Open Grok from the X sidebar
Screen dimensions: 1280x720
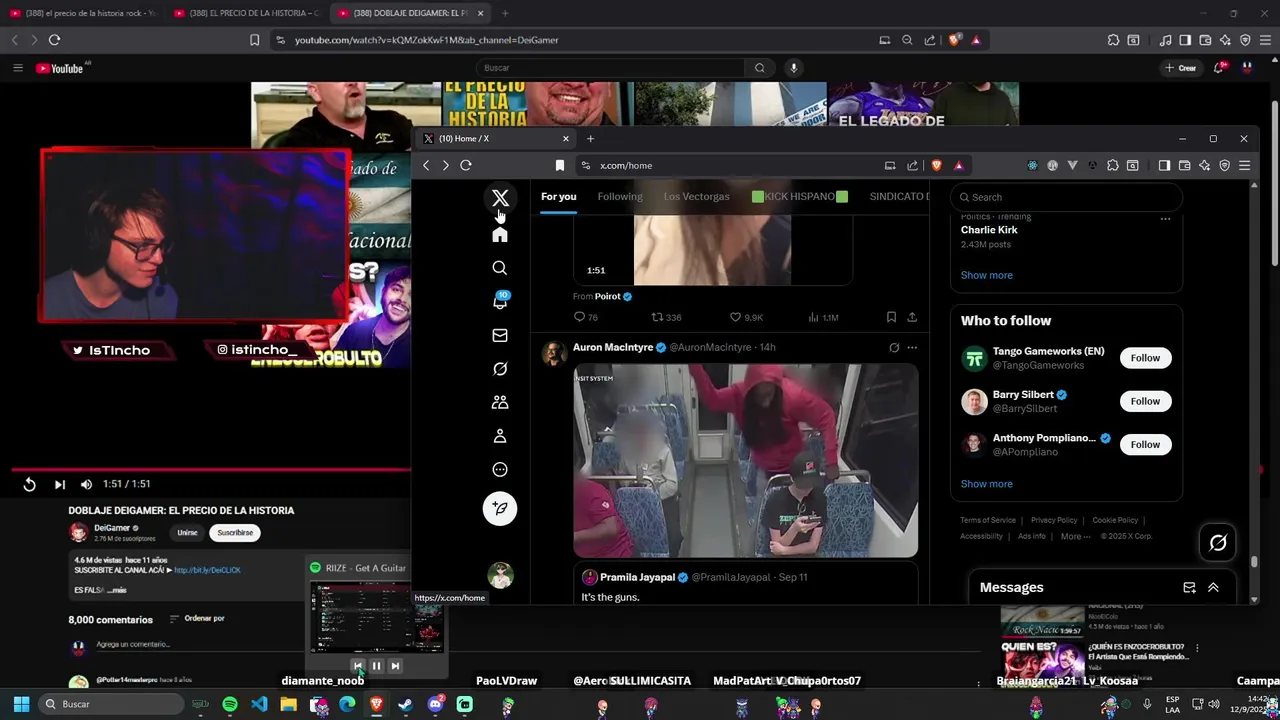tap(500, 369)
